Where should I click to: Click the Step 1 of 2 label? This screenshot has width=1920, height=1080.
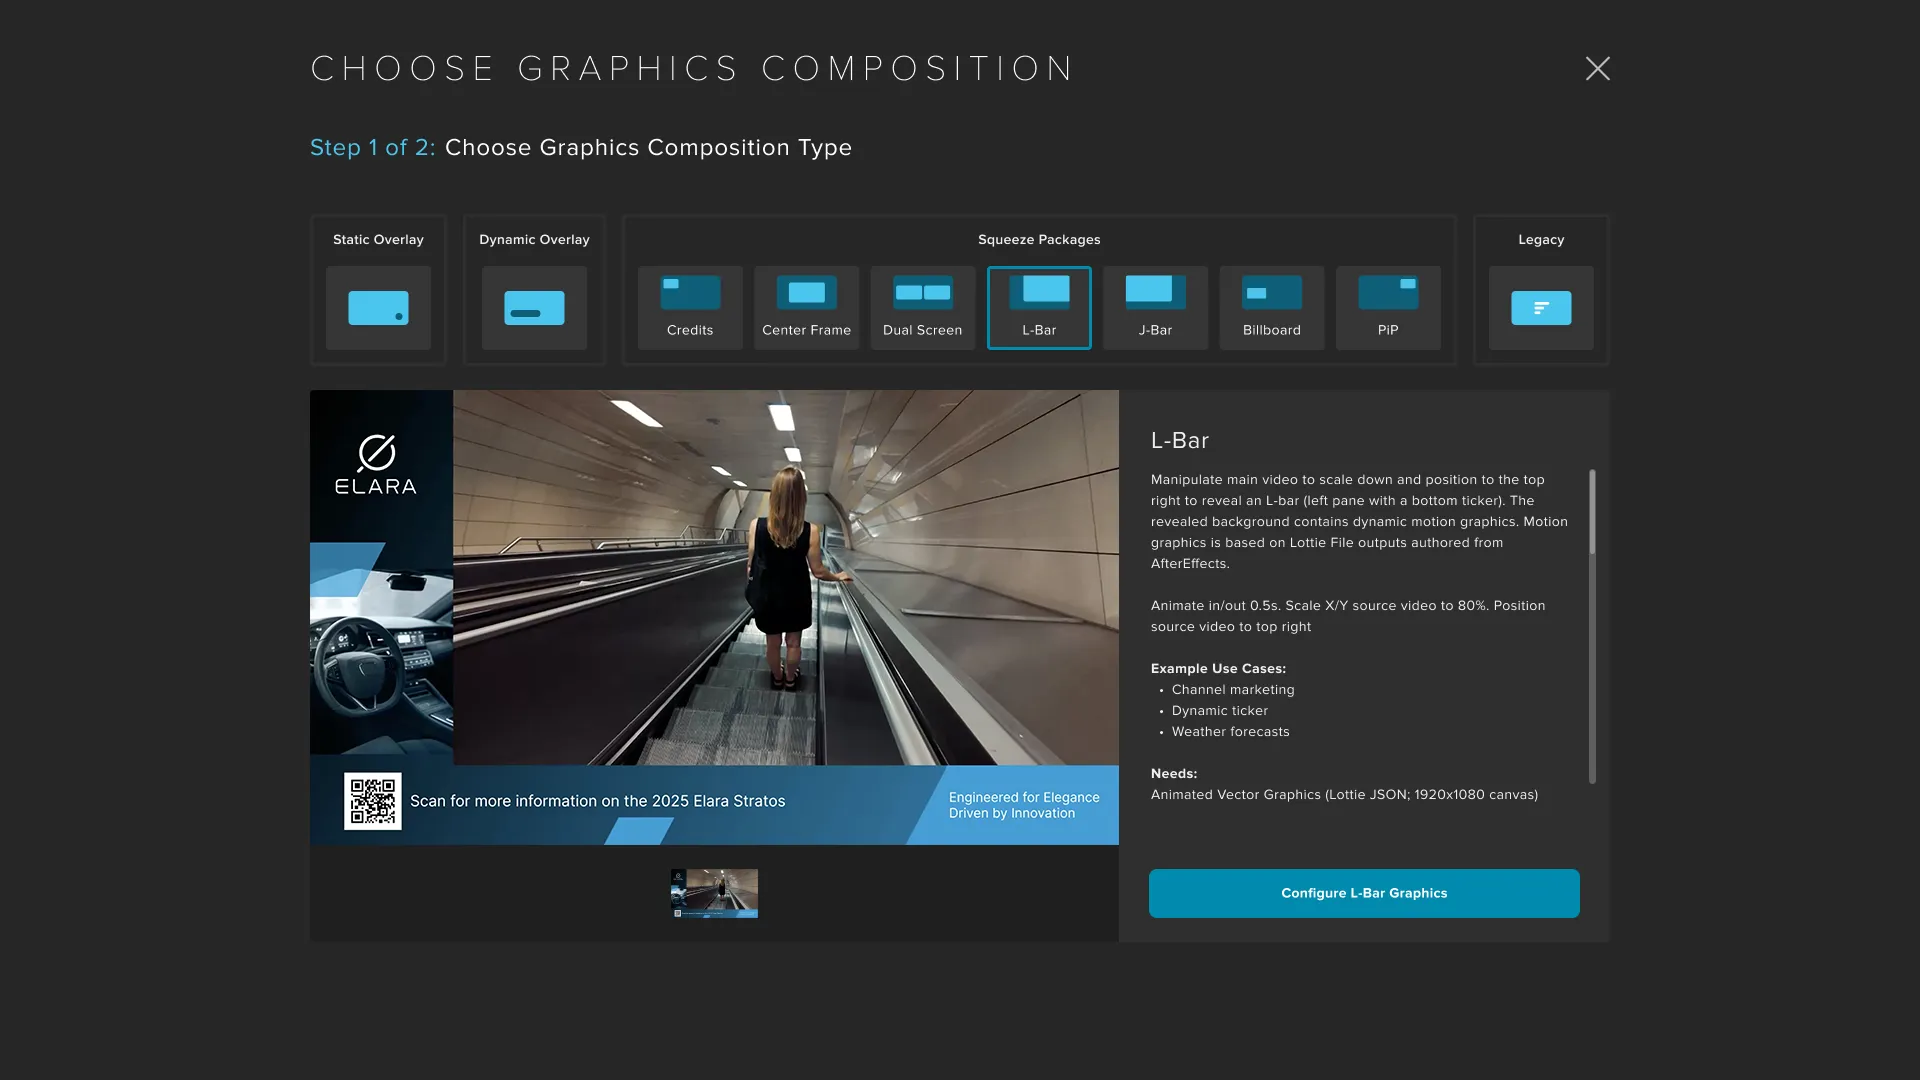[372, 148]
